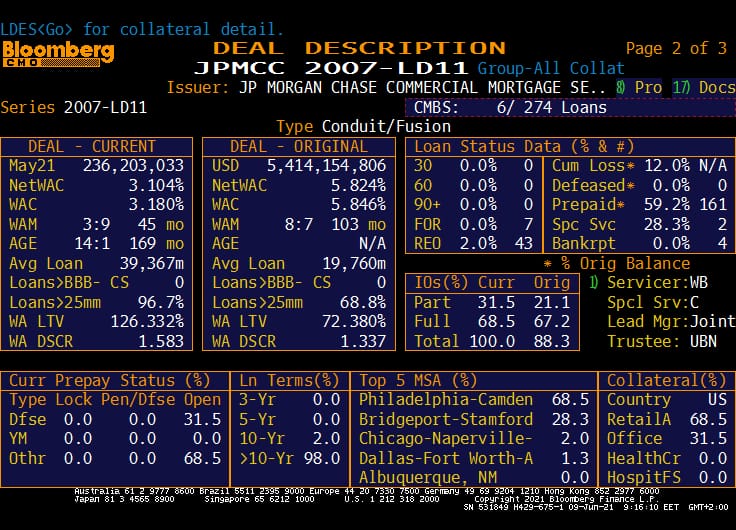
Task: Select the current AGE 169 mo value
Action: point(156,244)
